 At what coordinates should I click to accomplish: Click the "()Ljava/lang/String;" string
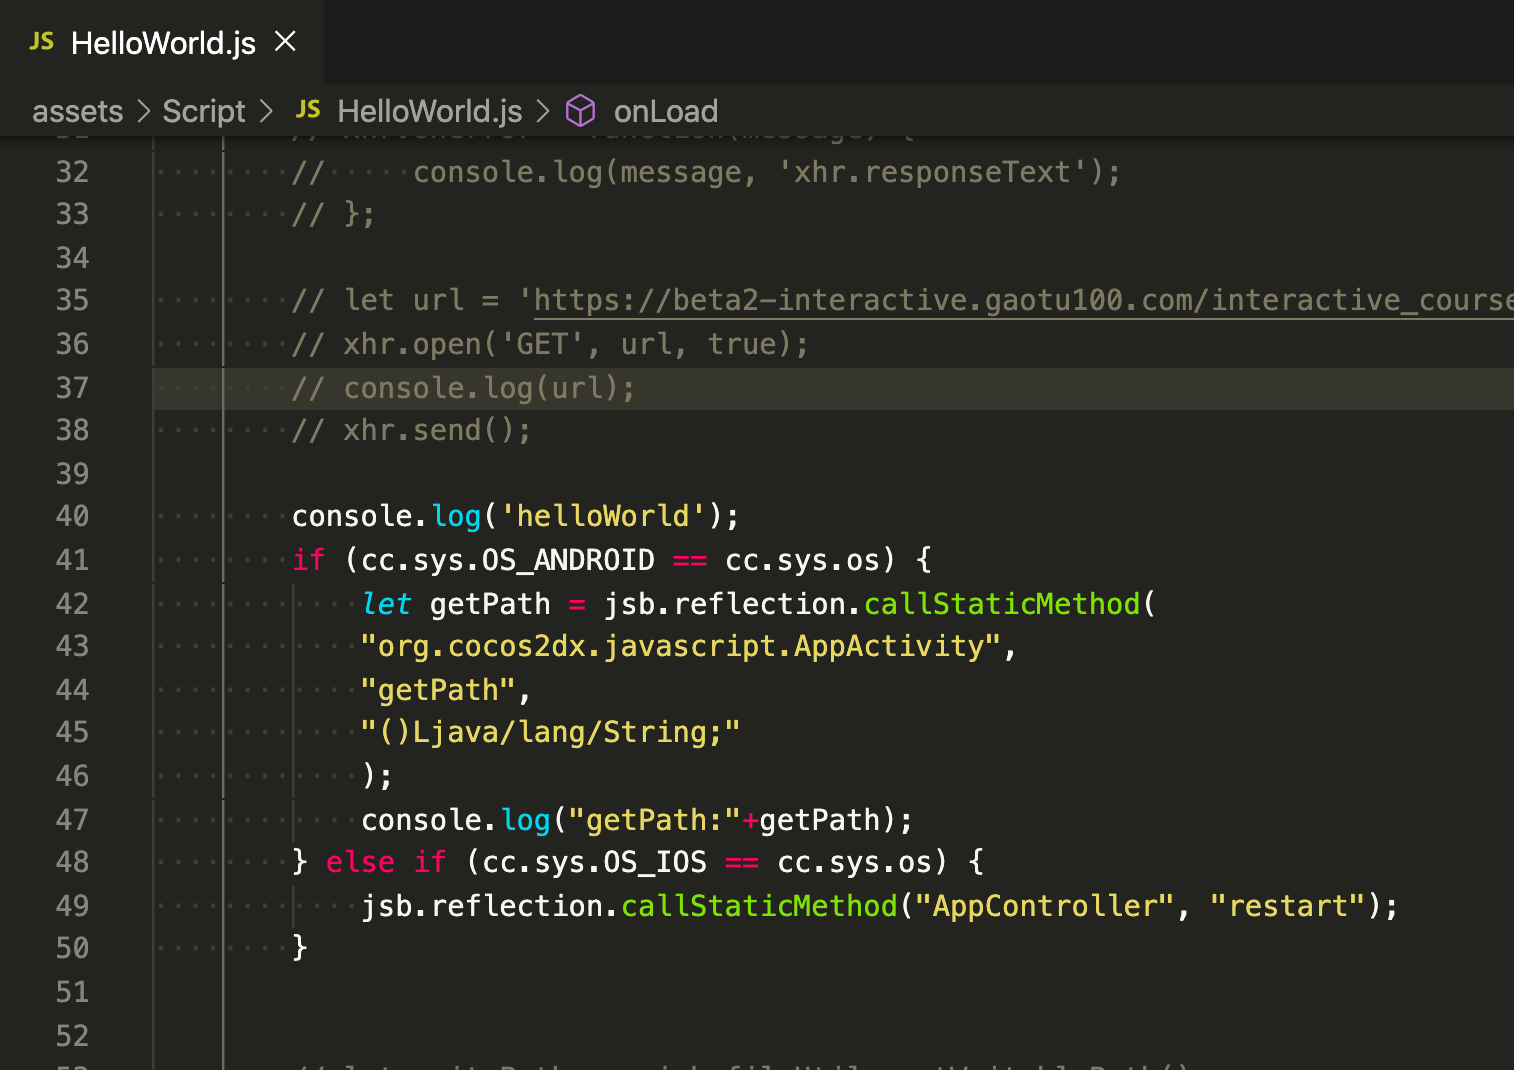pos(551,732)
